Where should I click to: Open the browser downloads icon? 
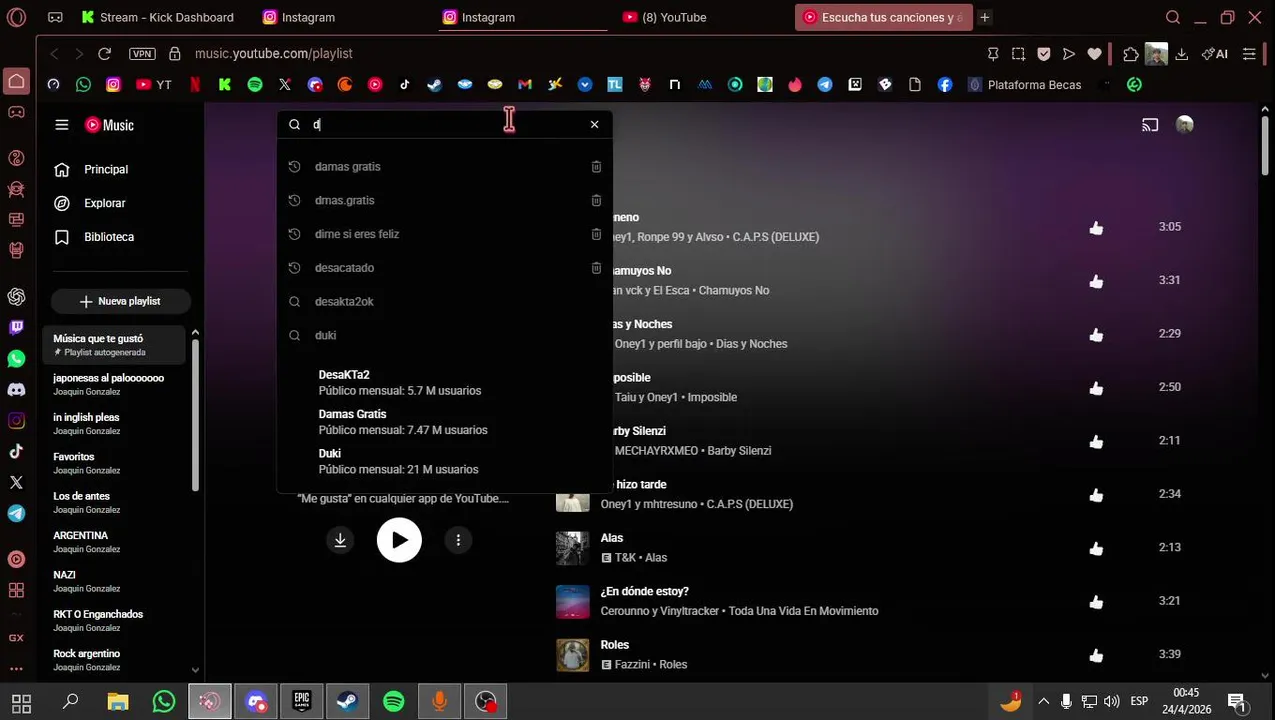1182,54
